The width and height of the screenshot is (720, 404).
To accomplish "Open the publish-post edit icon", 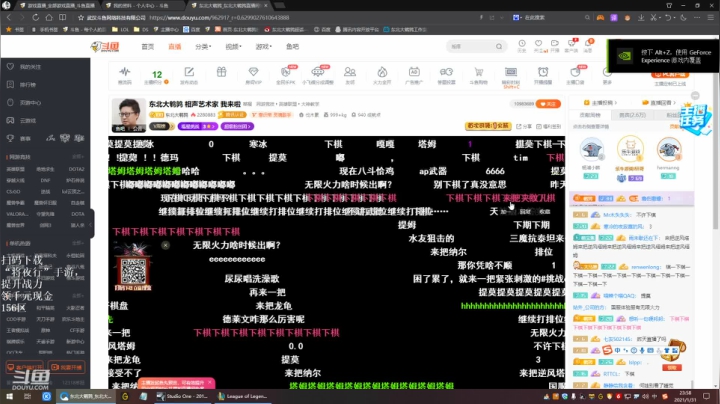I will [x=189, y=75].
